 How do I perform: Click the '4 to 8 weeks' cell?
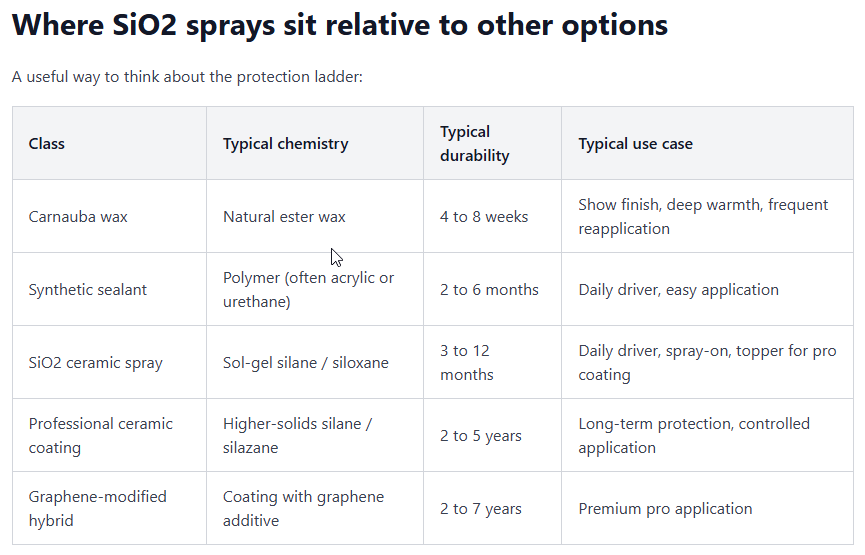coord(493,216)
